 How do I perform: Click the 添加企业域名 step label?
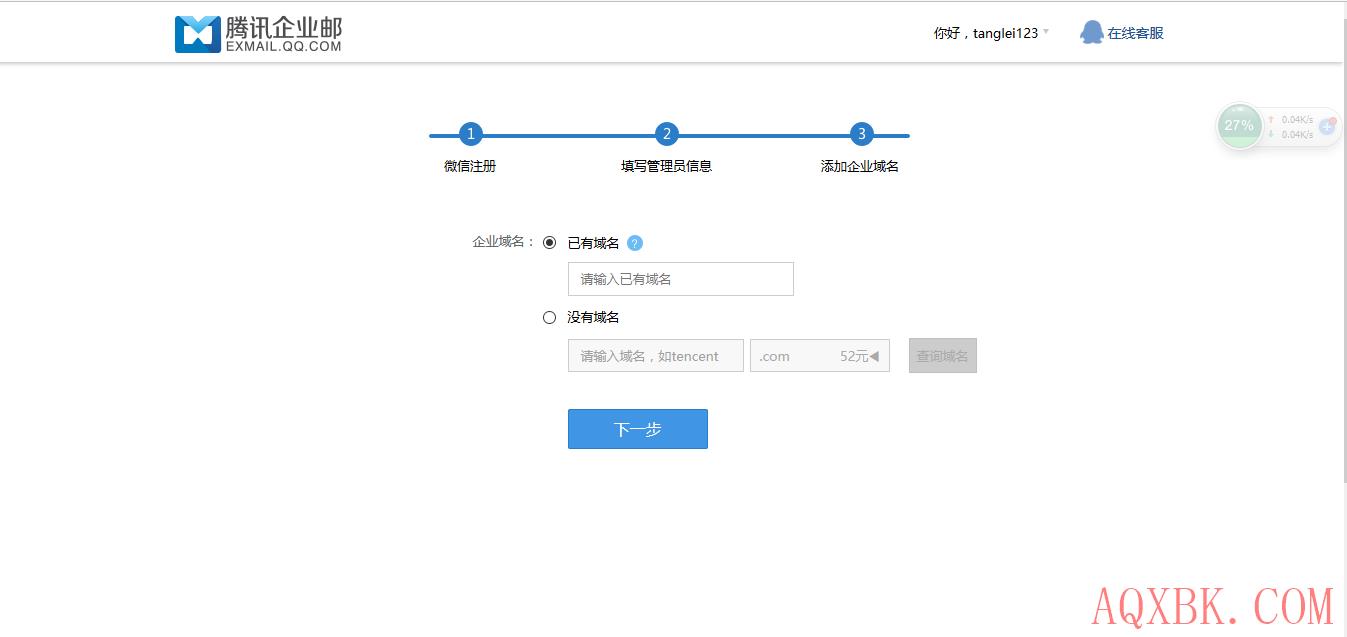(x=860, y=166)
